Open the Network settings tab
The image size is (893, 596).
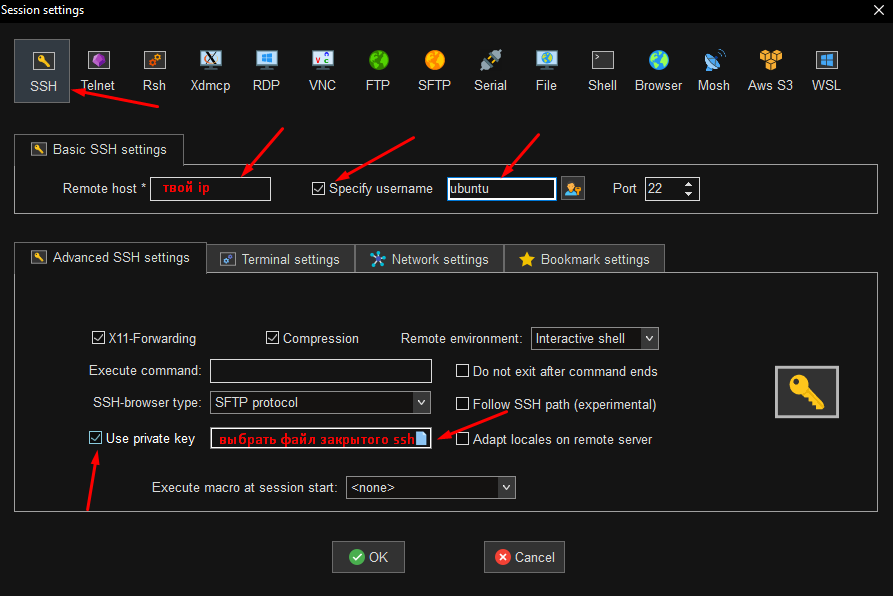pyautogui.click(x=429, y=259)
